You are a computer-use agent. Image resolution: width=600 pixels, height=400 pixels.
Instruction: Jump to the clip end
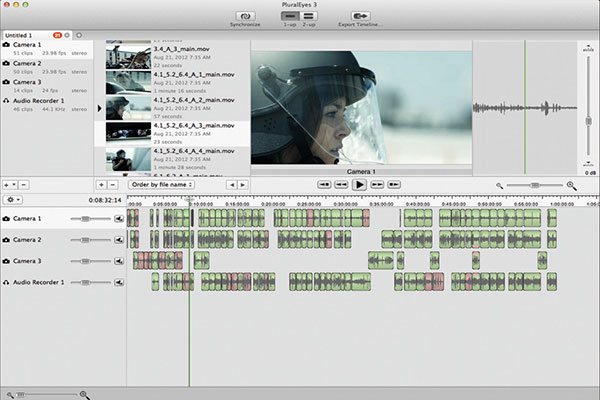click(394, 184)
